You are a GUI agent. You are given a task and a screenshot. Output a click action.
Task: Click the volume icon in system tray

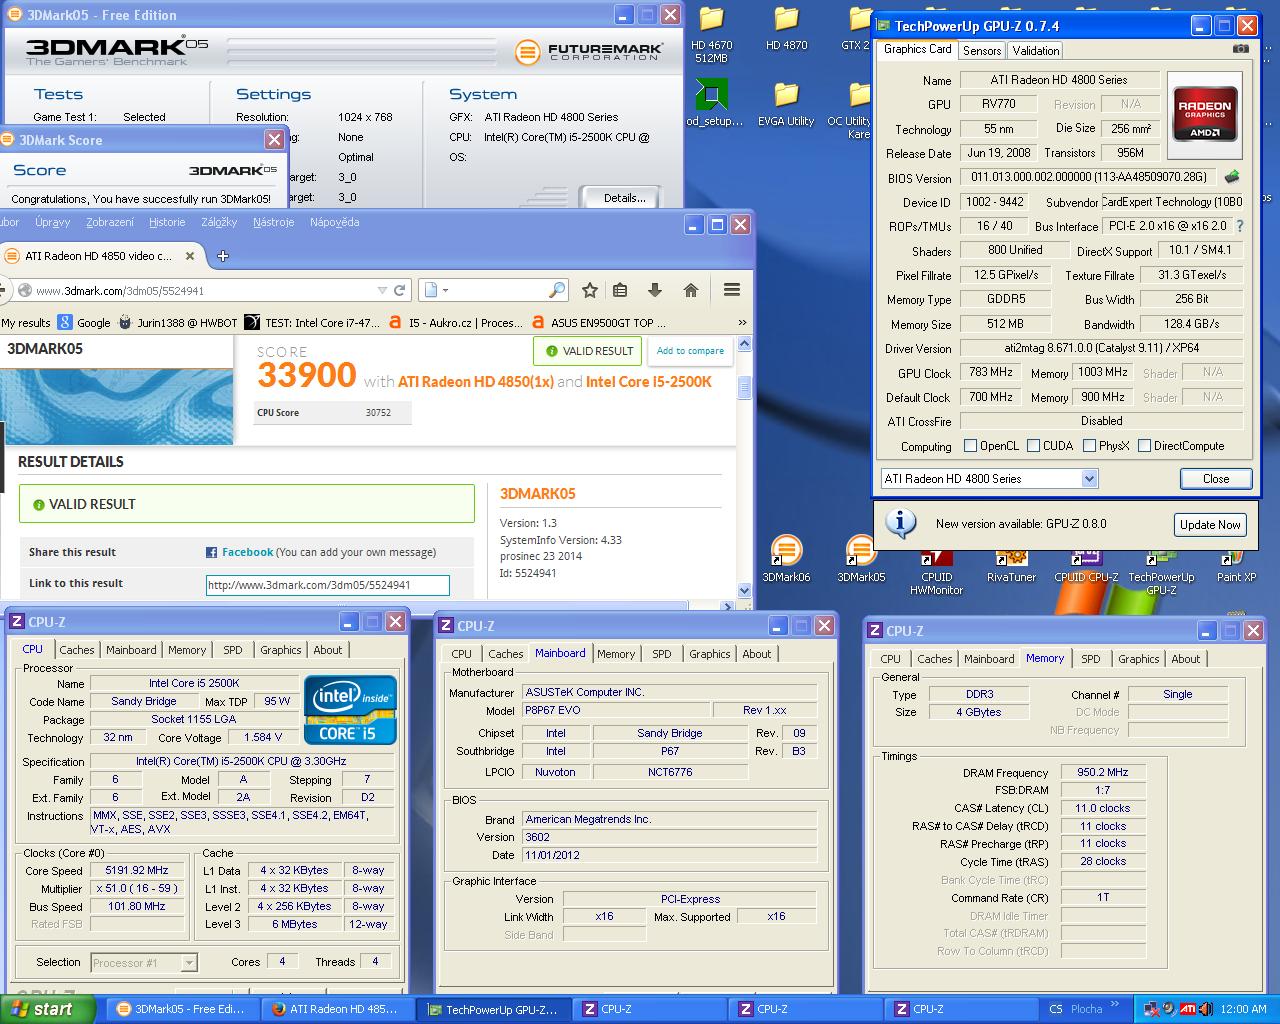coord(1207,1009)
